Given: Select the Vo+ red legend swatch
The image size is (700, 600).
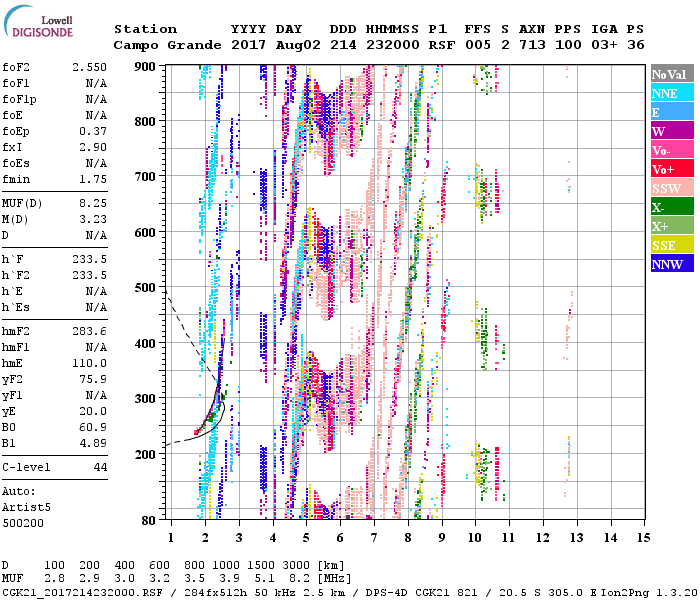Looking at the screenshot, I should (x=672, y=169).
